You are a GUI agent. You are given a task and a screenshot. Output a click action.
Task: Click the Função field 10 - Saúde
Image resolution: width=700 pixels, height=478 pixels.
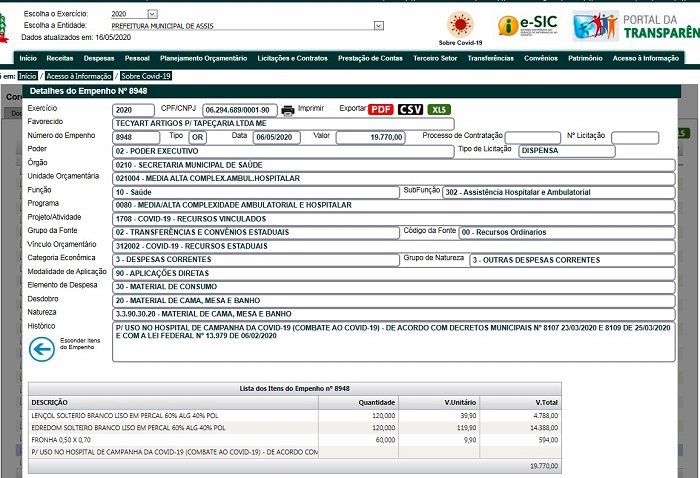256,192
